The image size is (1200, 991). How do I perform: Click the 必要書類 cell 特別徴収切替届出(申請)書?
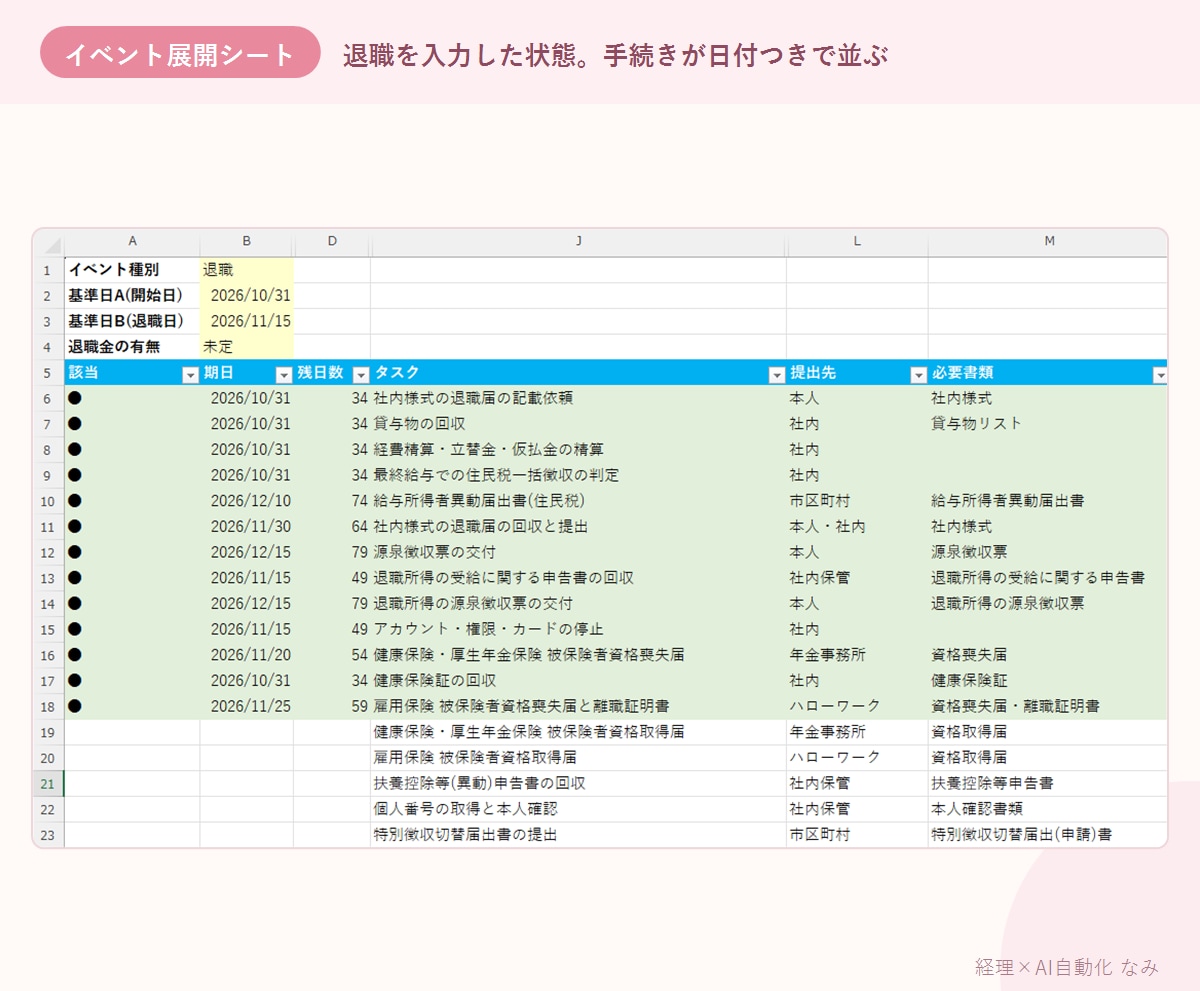(1021, 834)
